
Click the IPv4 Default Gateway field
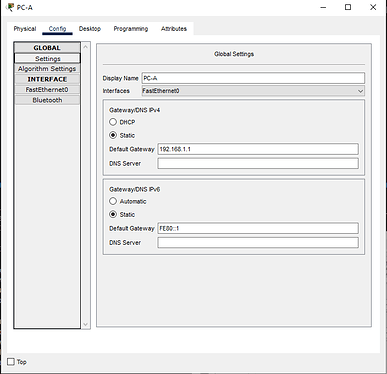(x=258, y=149)
